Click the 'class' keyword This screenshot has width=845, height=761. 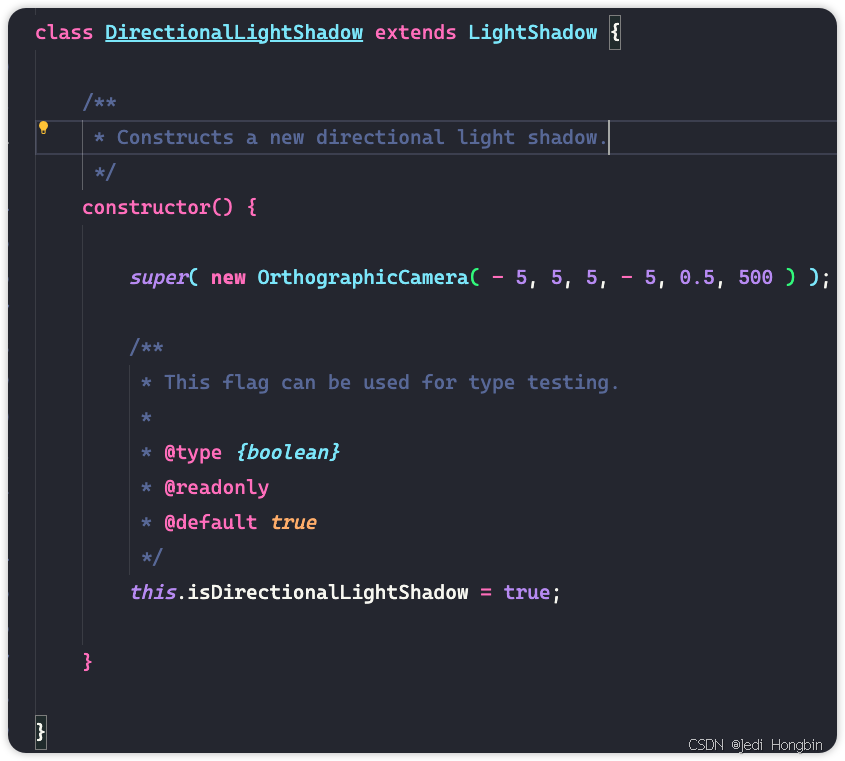tap(64, 33)
